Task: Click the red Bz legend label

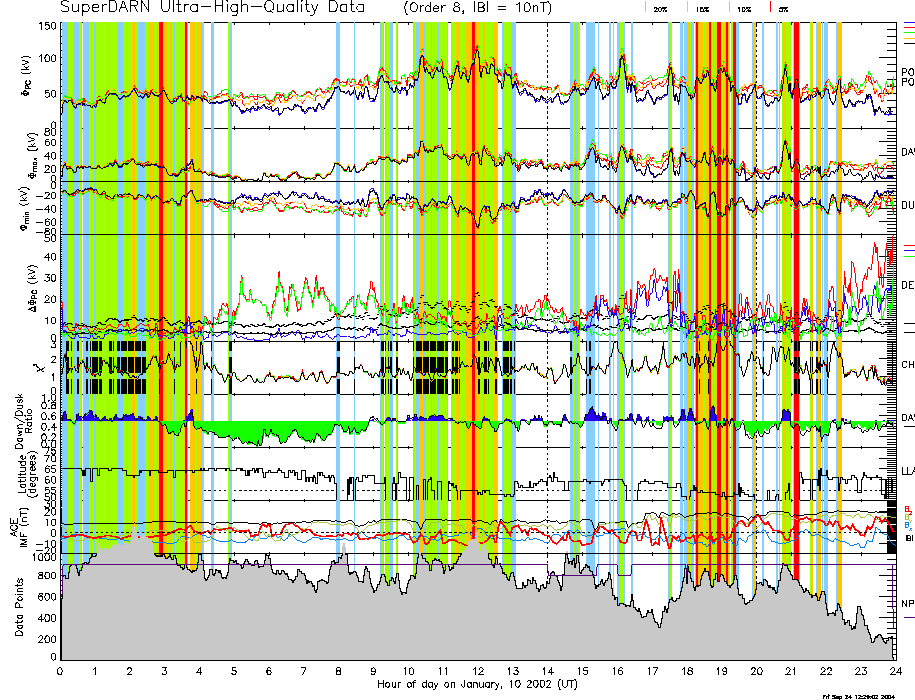Action: click(907, 508)
